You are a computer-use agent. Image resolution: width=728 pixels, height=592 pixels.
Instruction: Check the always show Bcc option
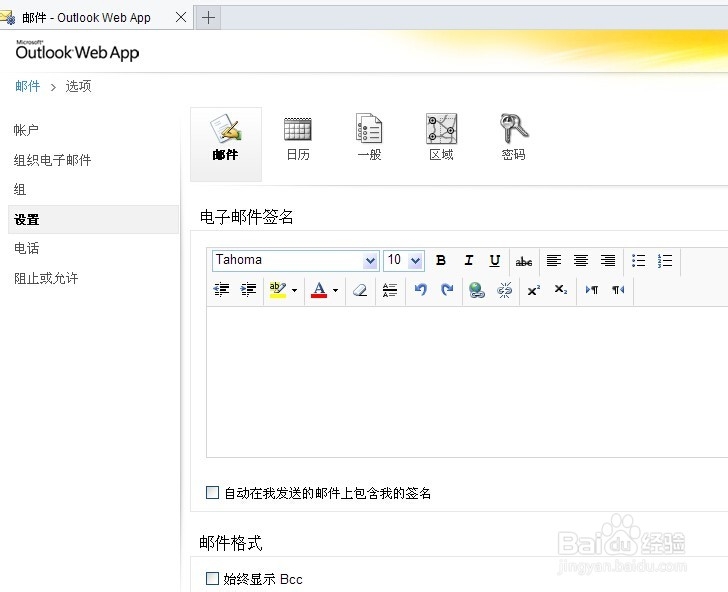pyautogui.click(x=212, y=578)
